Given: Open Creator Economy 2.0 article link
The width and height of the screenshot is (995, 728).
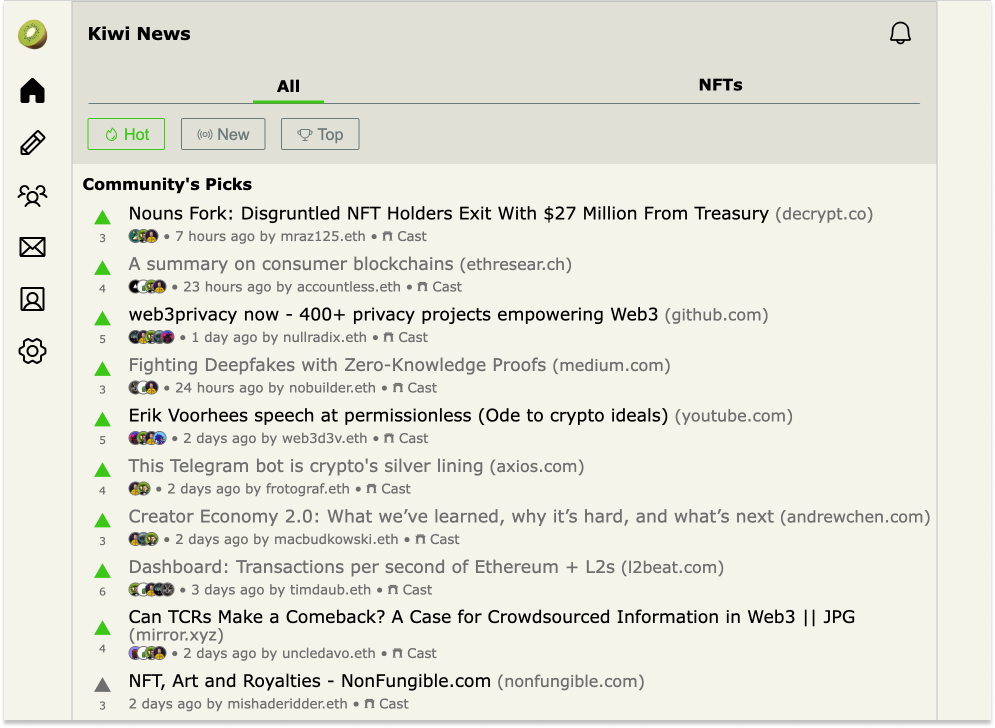Looking at the screenshot, I should [451, 517].
